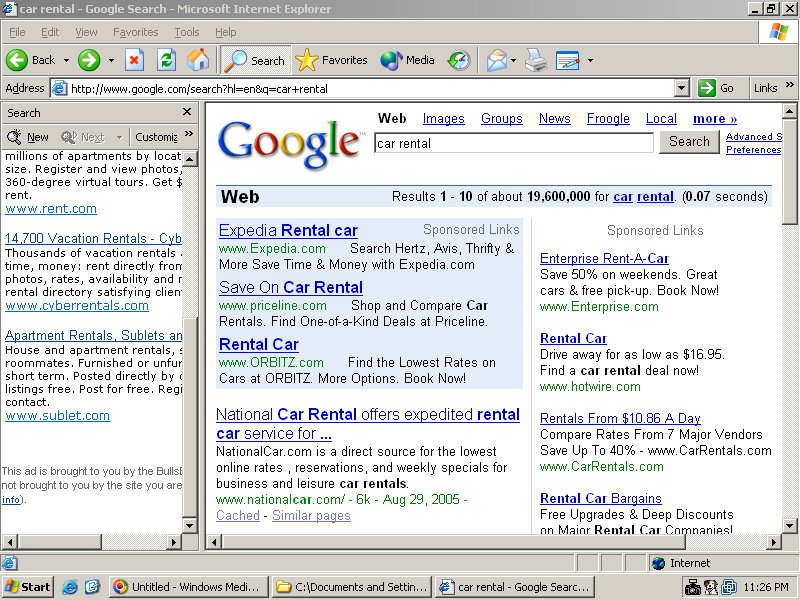Open the www.sublet.com link

click(x=58, y=416)
